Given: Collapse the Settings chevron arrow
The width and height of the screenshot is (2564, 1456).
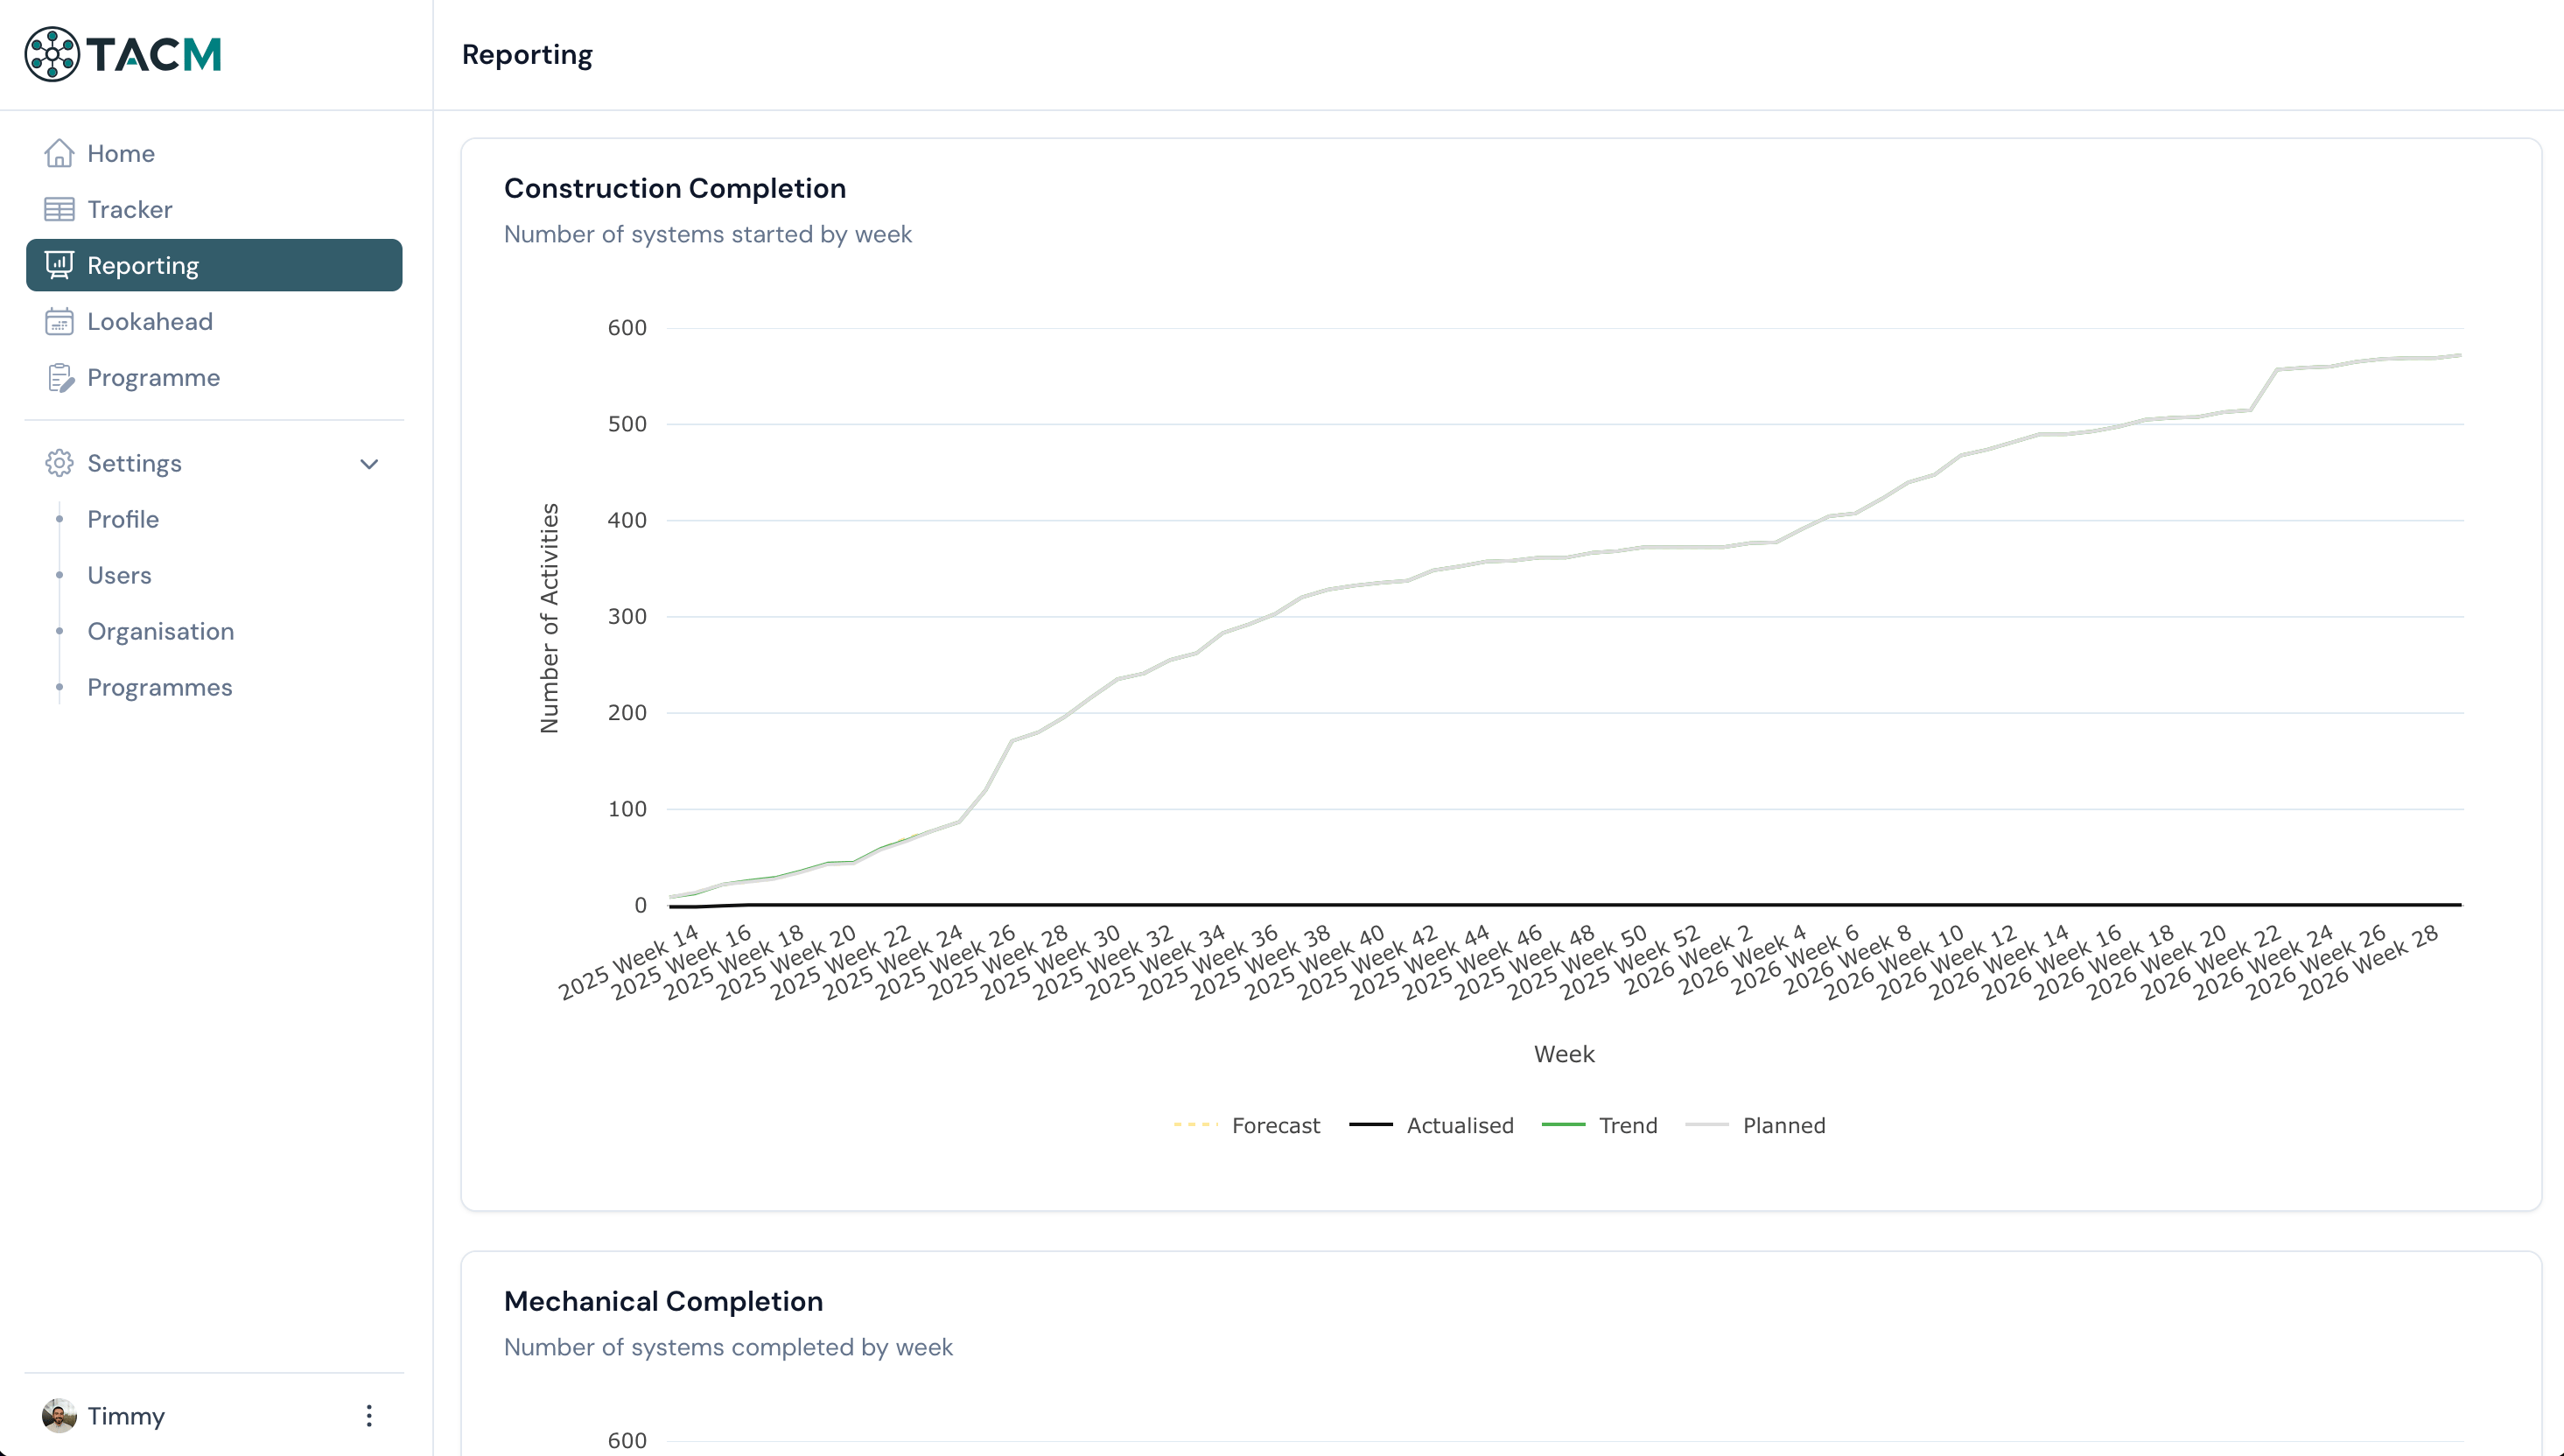Looking at the screenshot, I should [369, 464].
